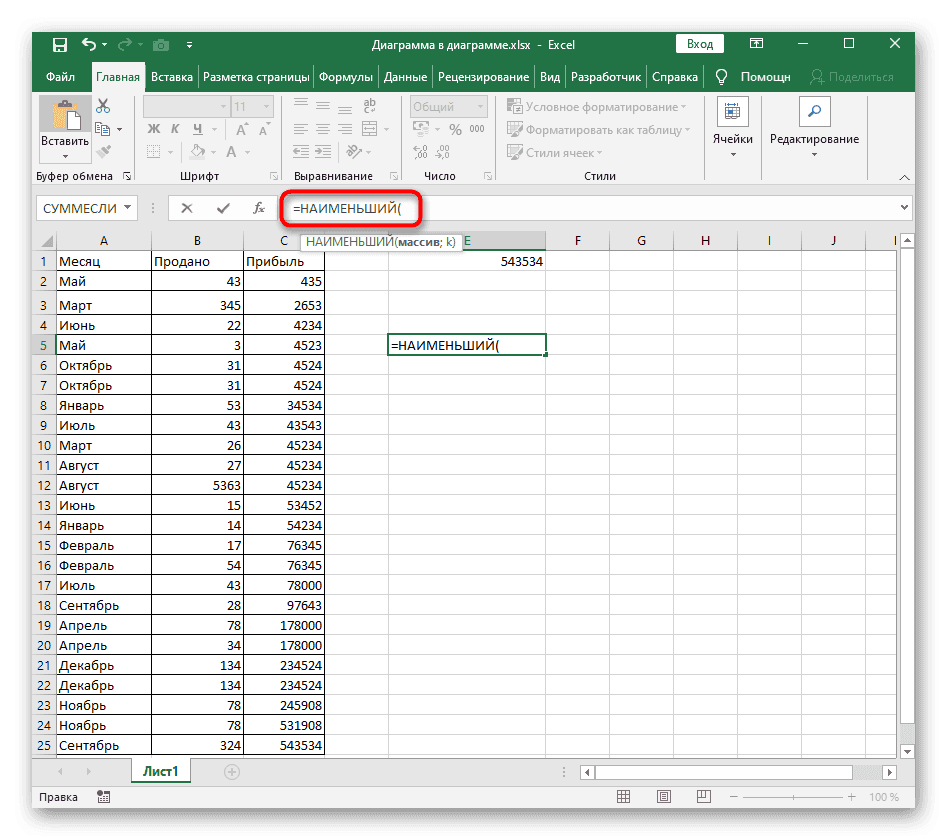947x840 pixels.
Task: Expand the СУММЕСЛИ name box dropdown
Action: pos(127,208)
